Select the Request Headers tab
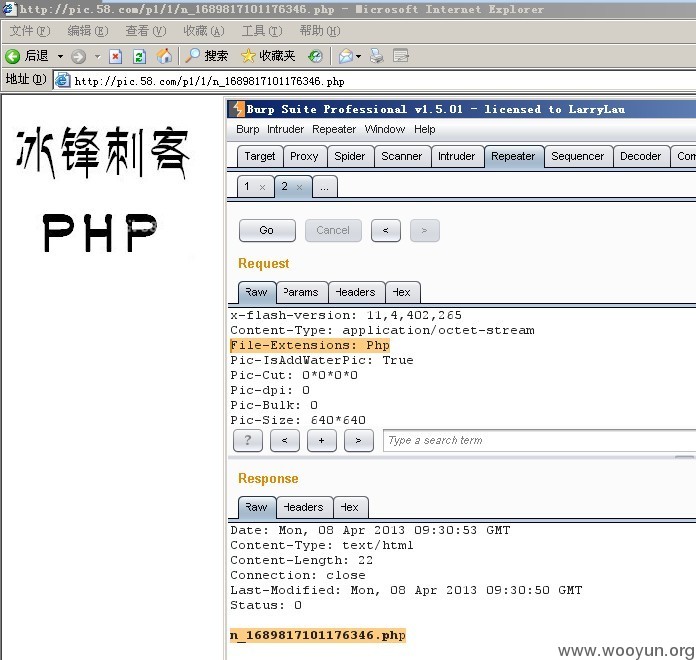The height and width of the screenshot is (660, 696). tap(356, 292)
